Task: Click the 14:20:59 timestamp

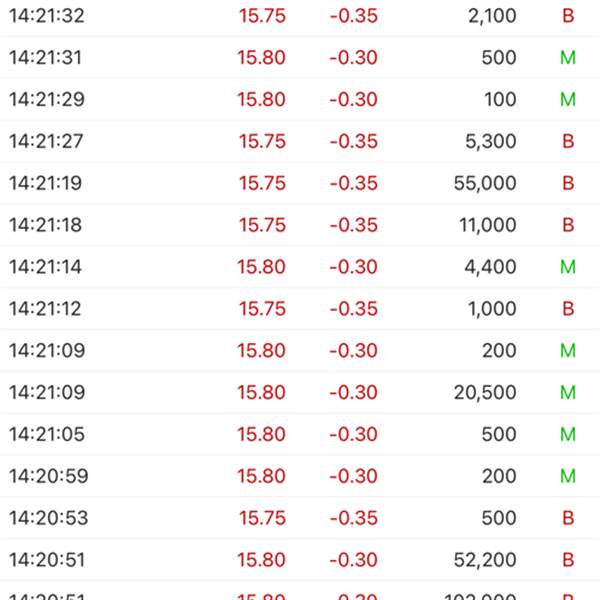Action: pyautogui.click(x=49, y=476)
